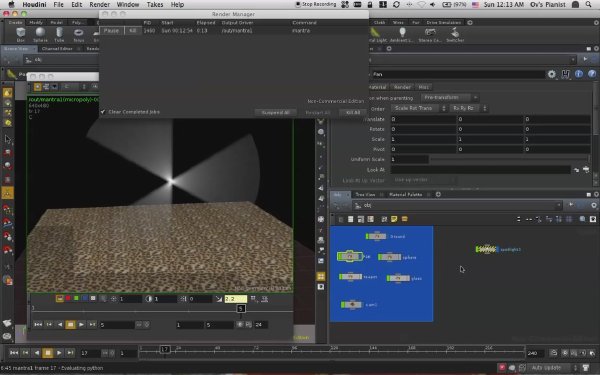The image size is (600, 375).
Task: Switch to the Tree View tab
Action: pos(365,194)
